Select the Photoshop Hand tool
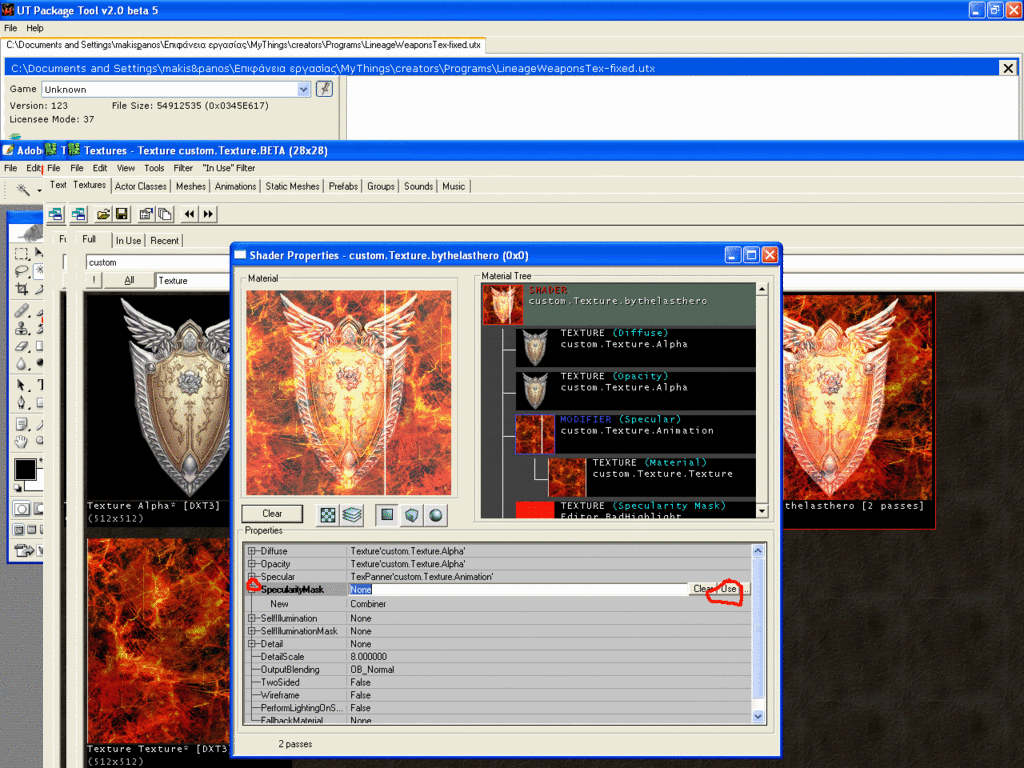Screen dimensions: 1024x768 [x=22, y=441]
